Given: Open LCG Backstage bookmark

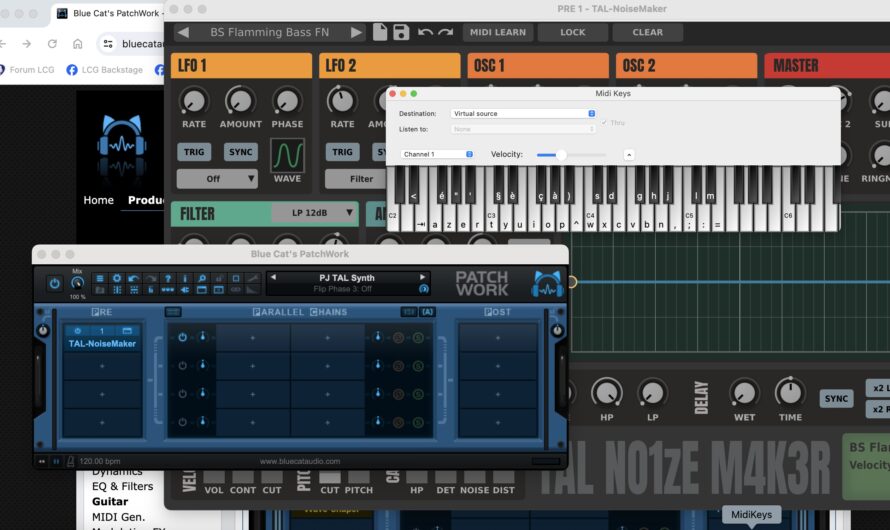Looking at the screenshot, I should 105,70.
